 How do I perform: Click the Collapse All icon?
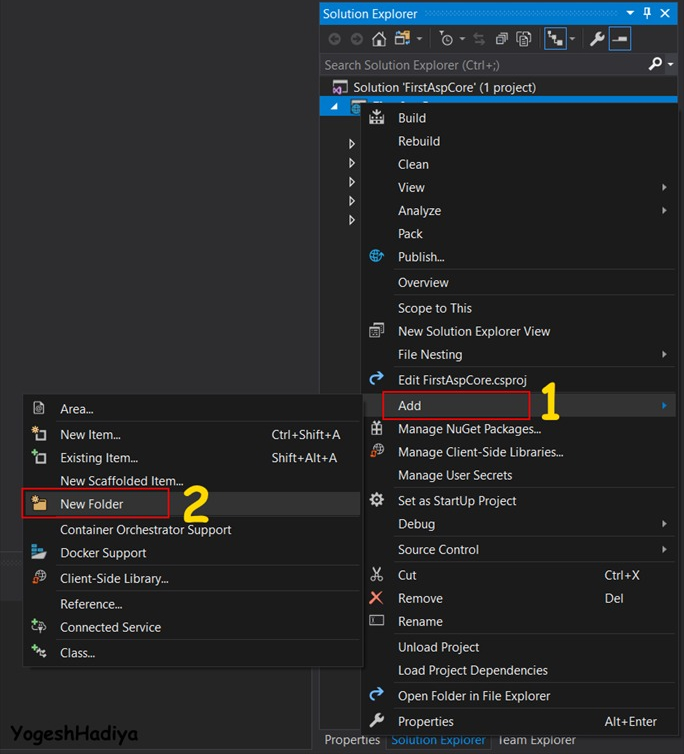click(502, 39)
